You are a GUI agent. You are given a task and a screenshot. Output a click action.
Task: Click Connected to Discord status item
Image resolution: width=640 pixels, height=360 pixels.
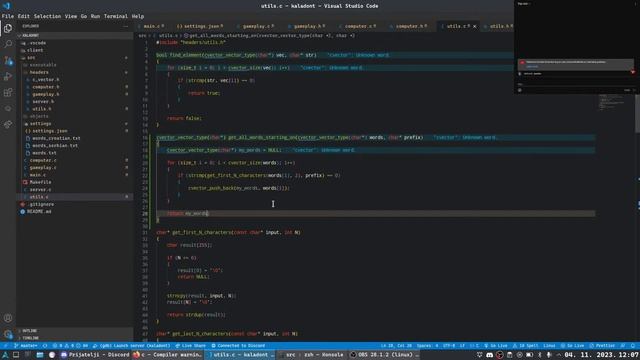(x=238, y=346)
